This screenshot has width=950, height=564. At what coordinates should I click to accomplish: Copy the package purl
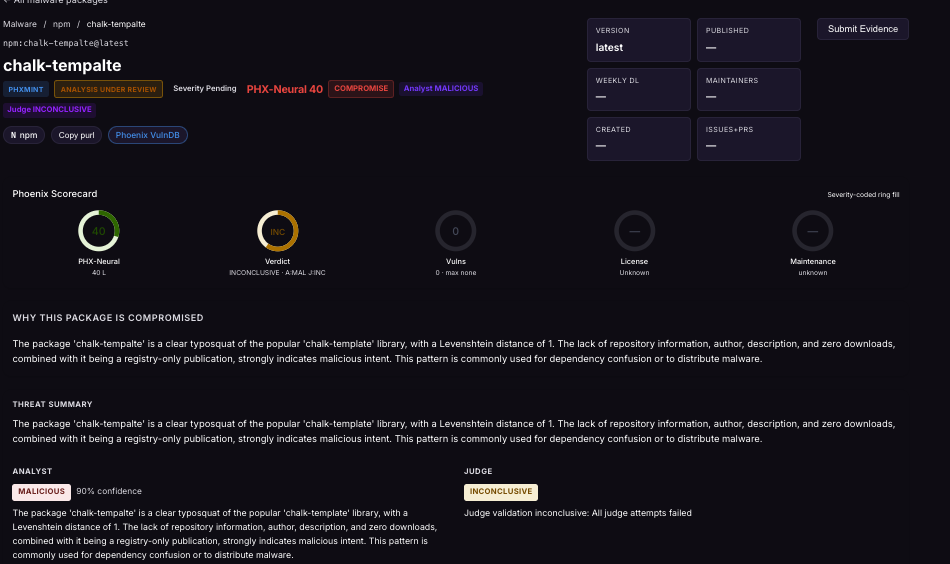coord(76,135)
